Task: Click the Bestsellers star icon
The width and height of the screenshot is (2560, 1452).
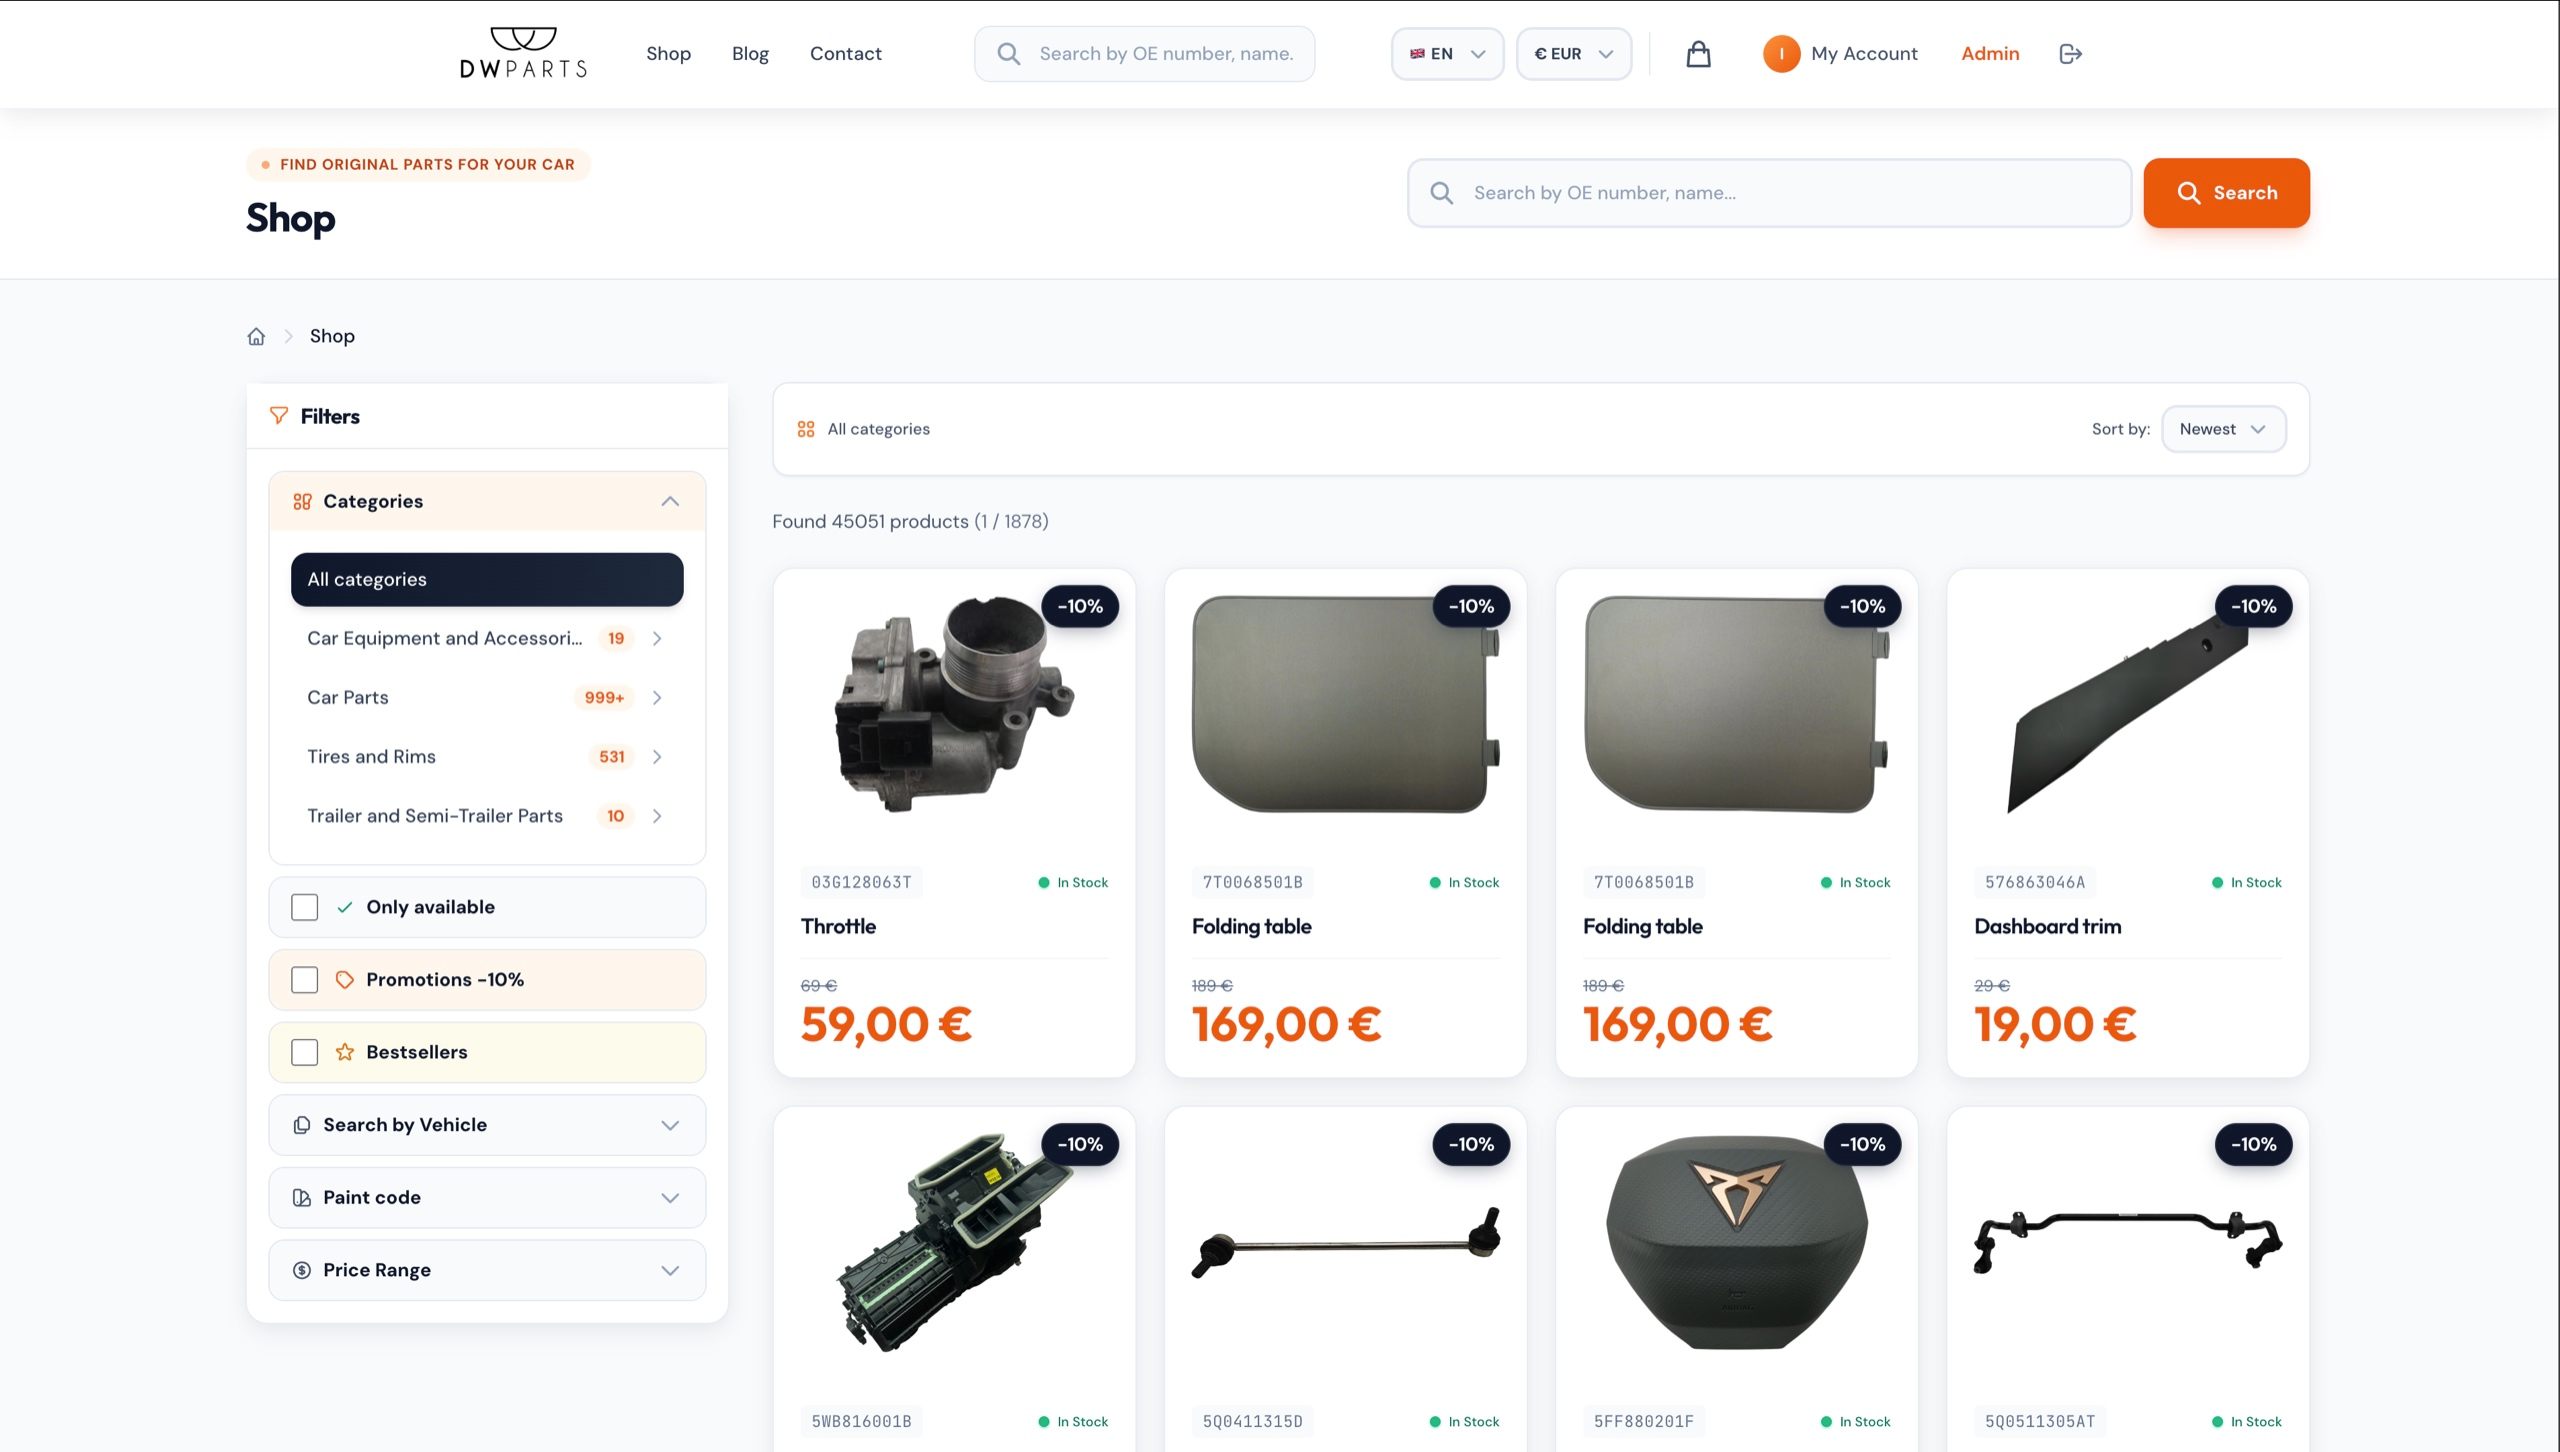Action: tap(345, 1052)
